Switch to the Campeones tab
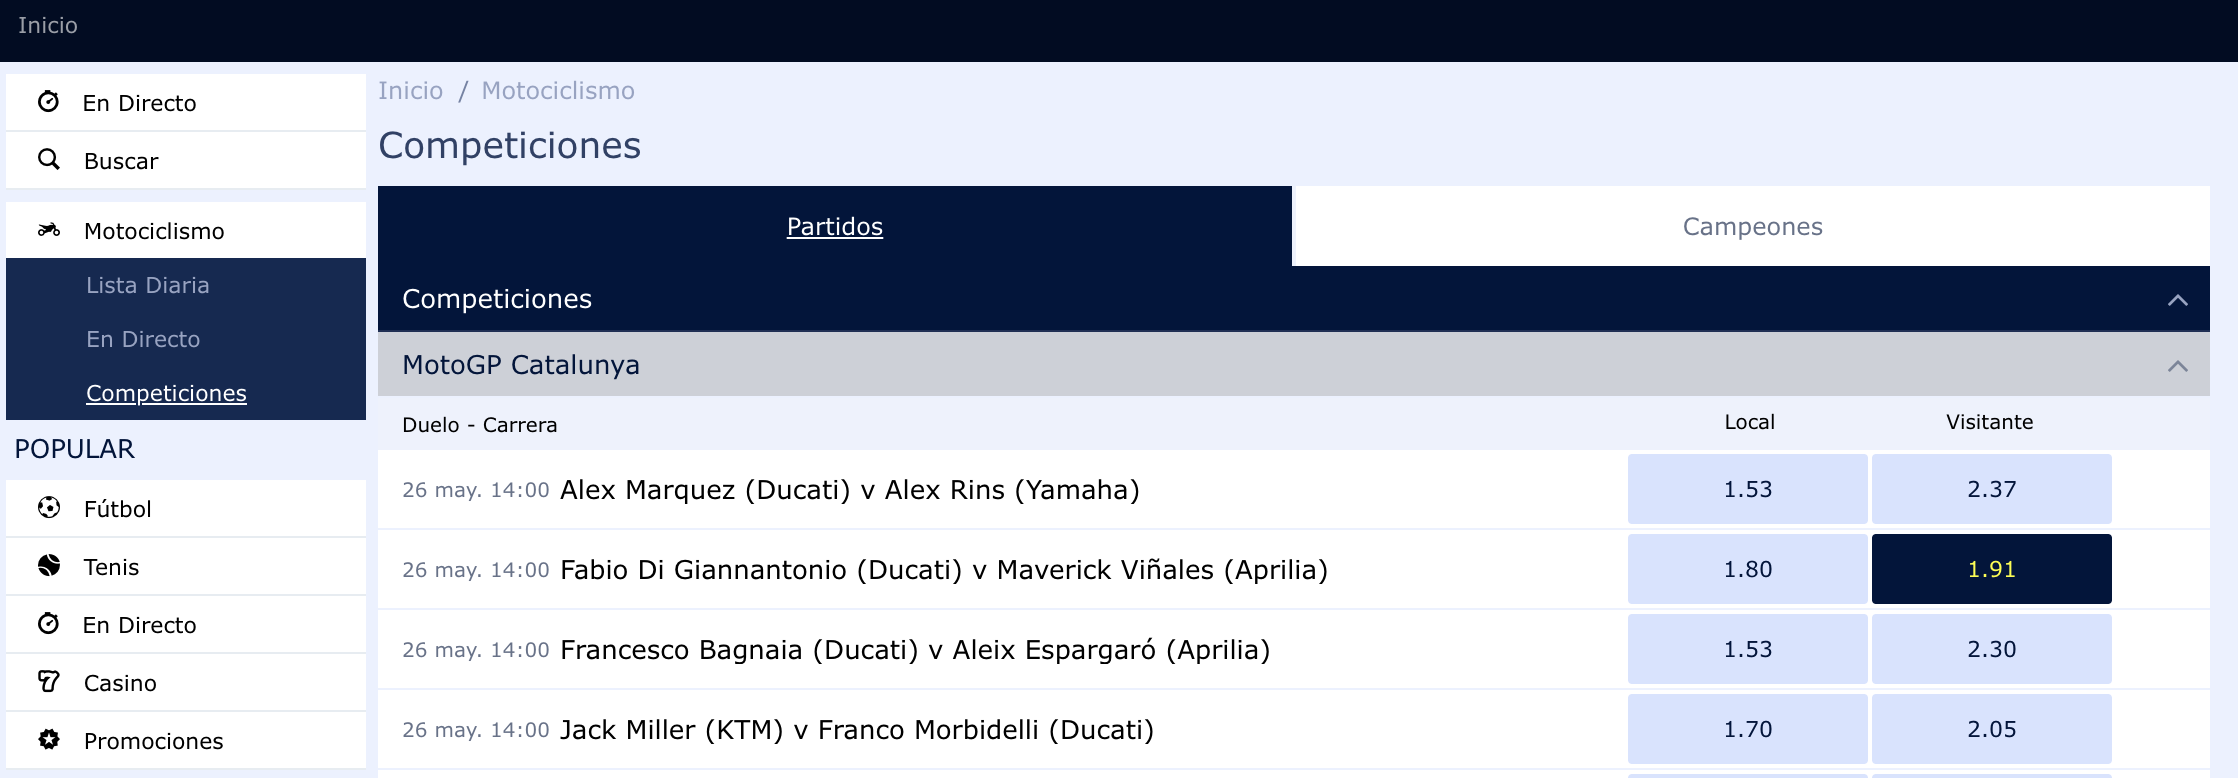 pyautogui.click(x=1752, y=226)
